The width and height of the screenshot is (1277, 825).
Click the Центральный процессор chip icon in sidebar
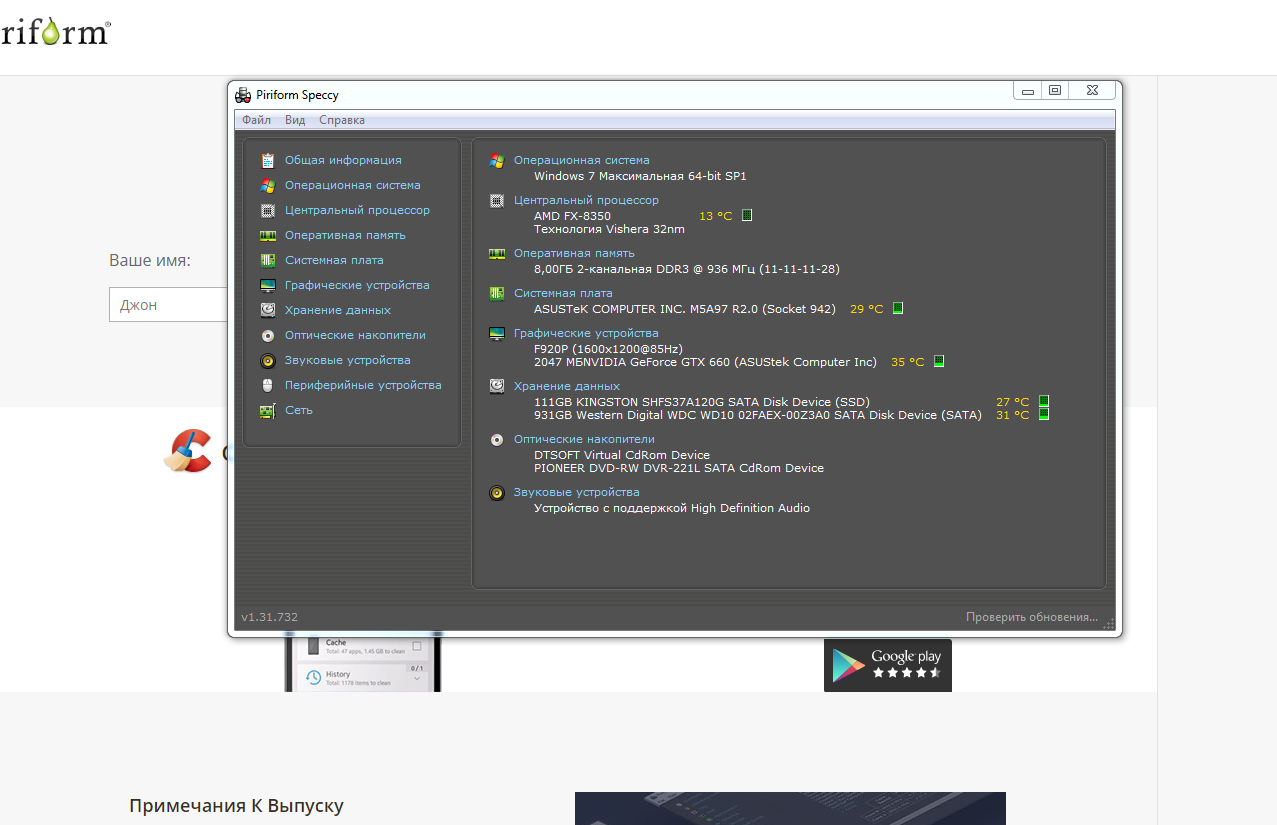pyautogui.click(x=267, y=210)
